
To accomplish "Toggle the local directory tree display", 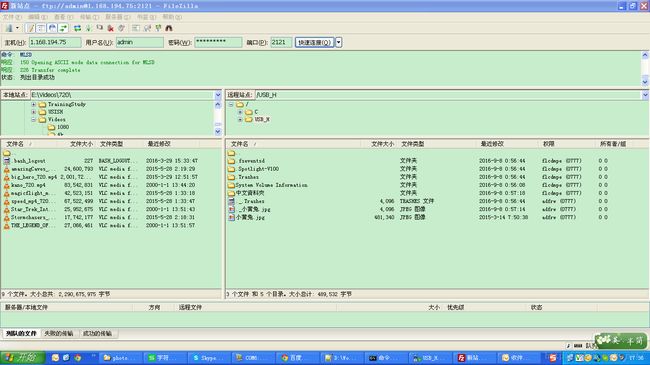I will [x=41, y=28].
